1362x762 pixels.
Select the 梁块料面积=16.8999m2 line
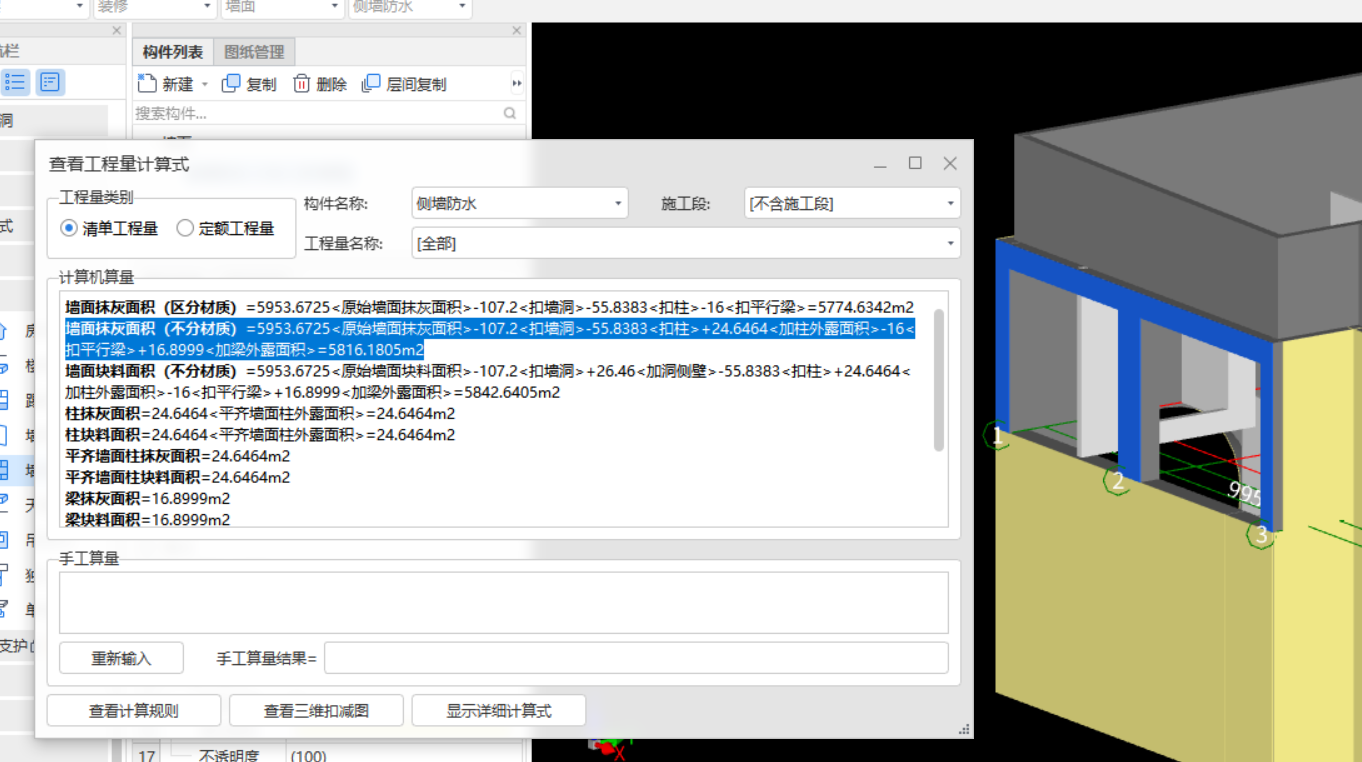click(x=148, y=519)
